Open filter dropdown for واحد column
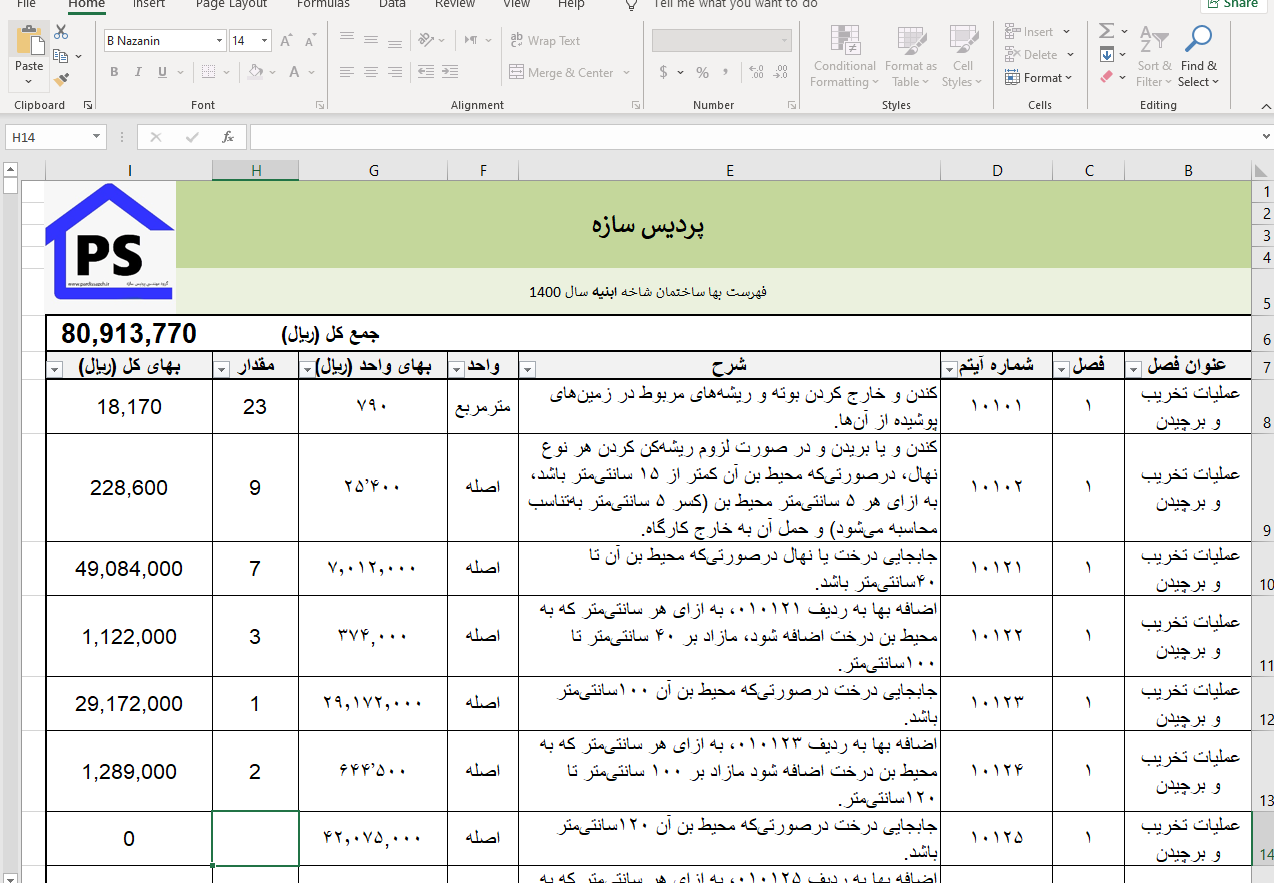Screen dimensions: 1274x883 click(457, 370)
